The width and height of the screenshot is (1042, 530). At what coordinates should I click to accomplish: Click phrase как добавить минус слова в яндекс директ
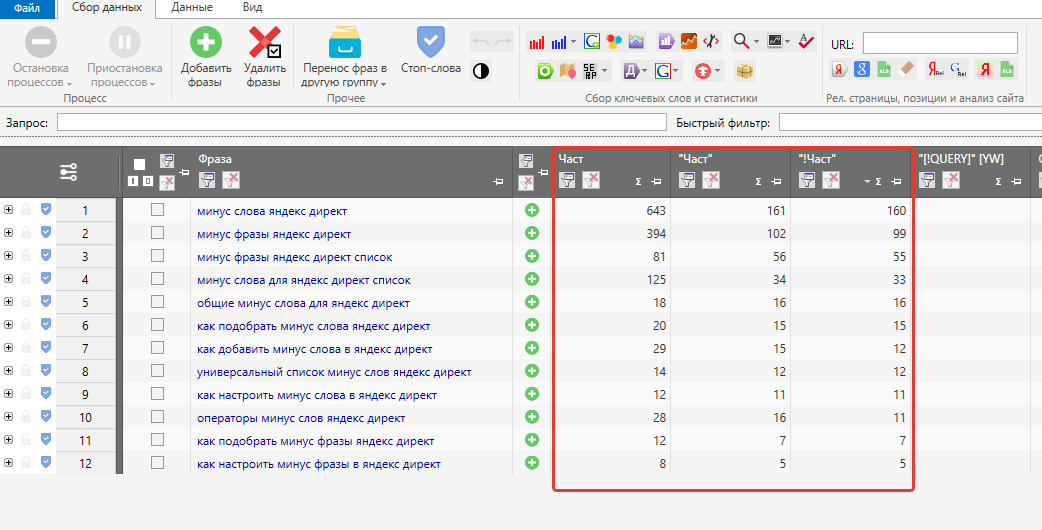[315, 349]
